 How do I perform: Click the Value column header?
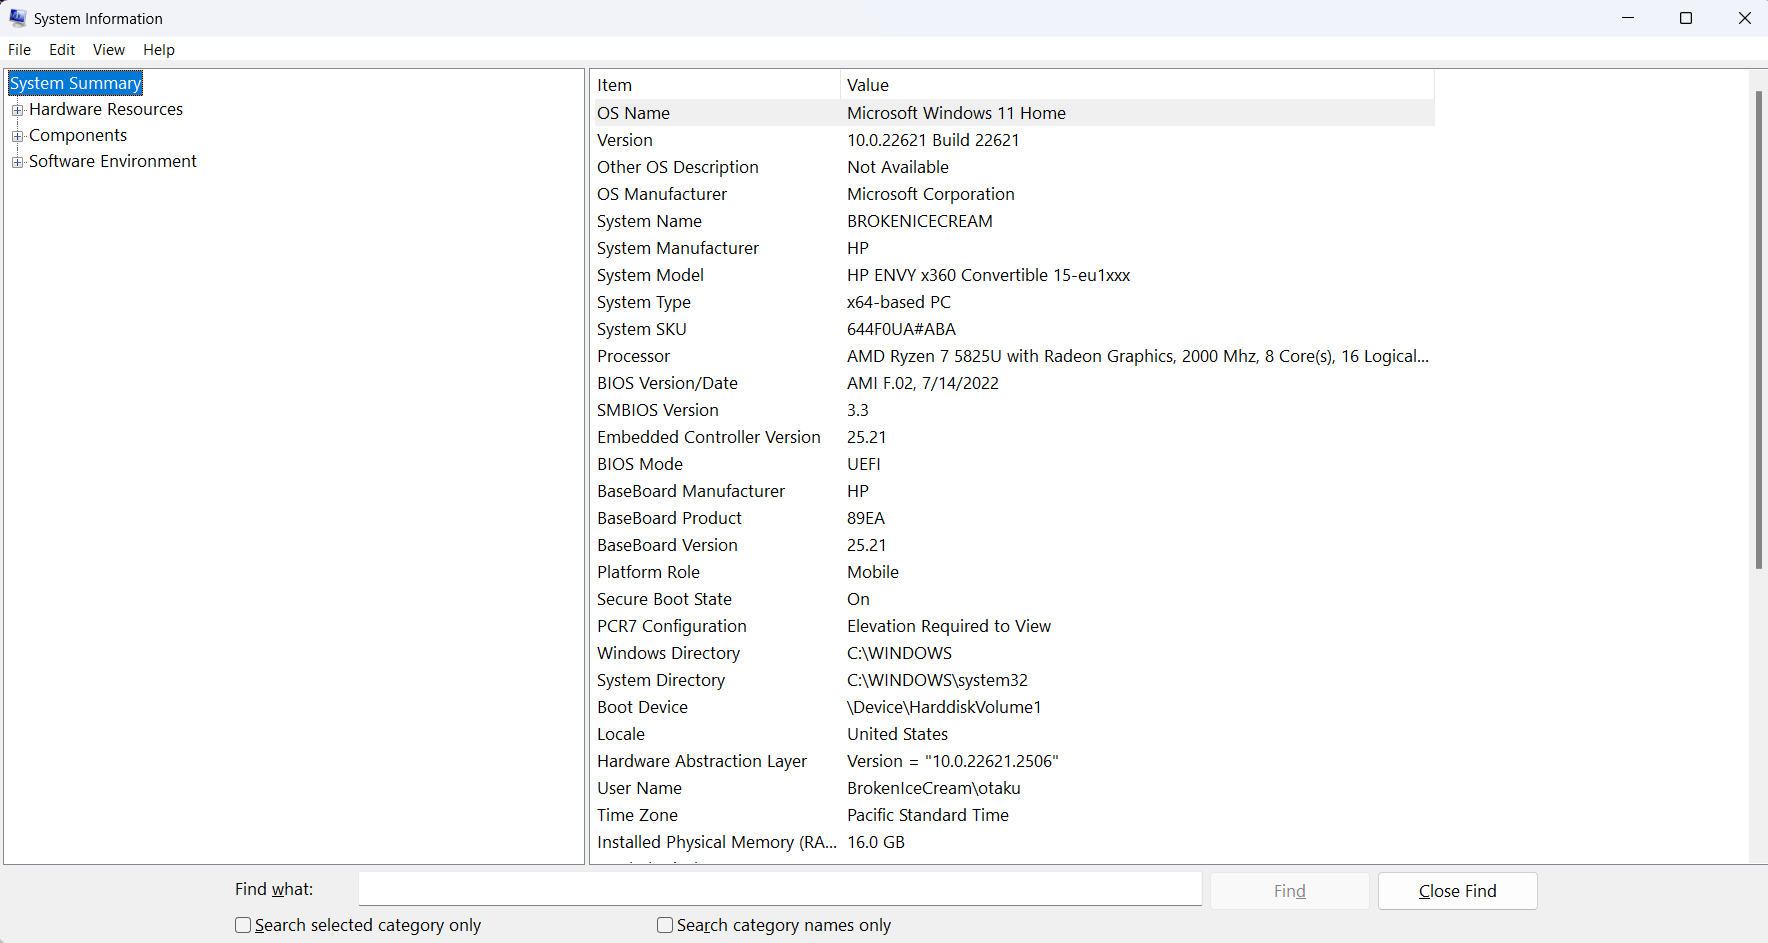point(1137,85)
